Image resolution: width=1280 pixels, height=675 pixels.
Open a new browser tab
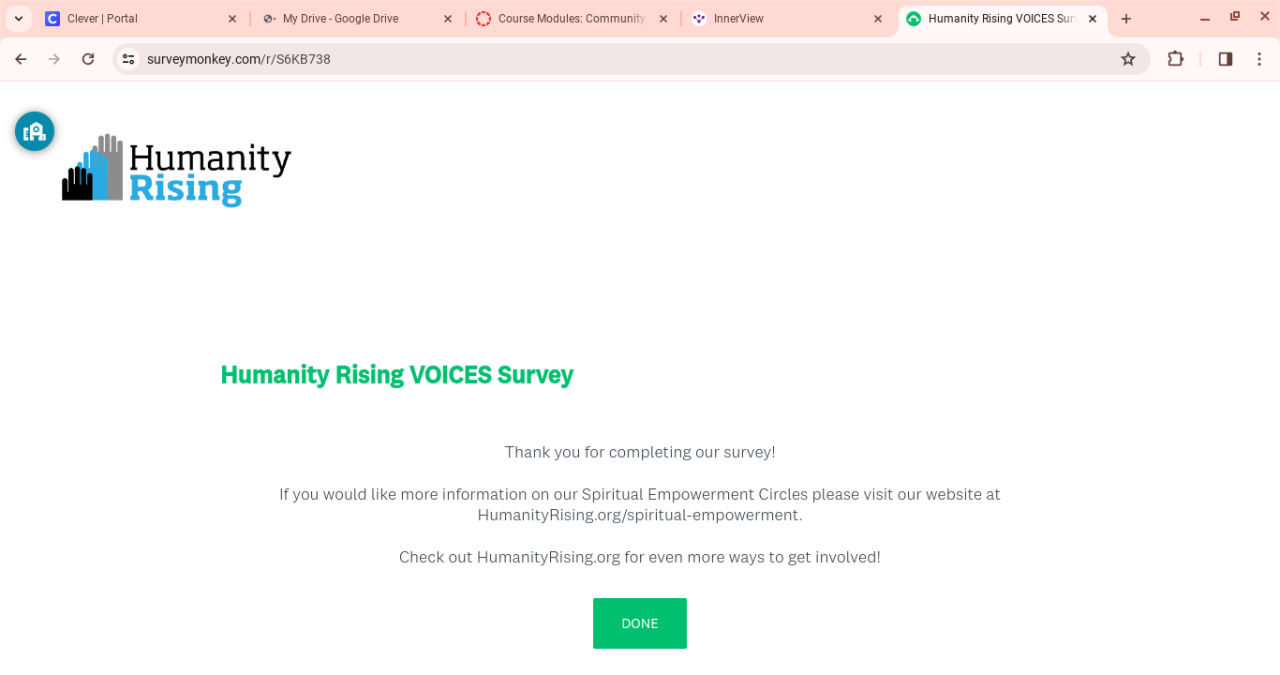[x=1126, y=19]
